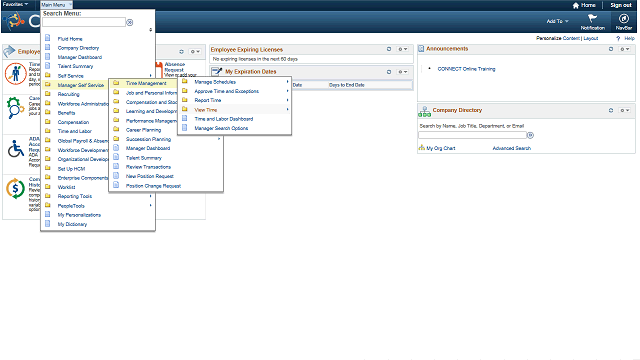Click the Announcements pagelet icon
Viewport: 640px width, 360px height.
tap(421, 49)
